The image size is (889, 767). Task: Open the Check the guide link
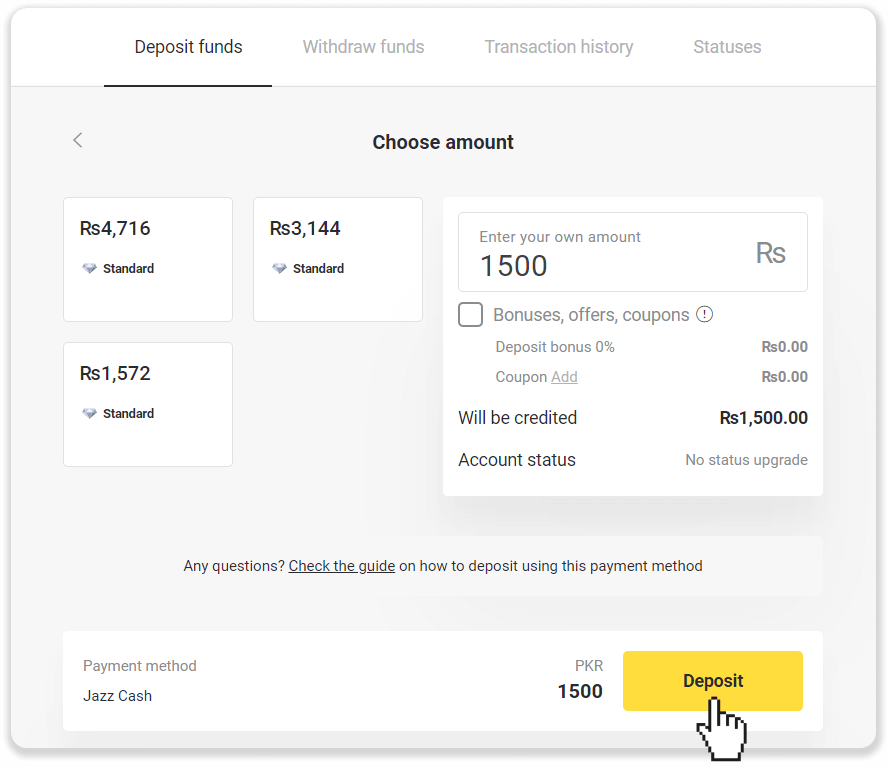point(341,566)
